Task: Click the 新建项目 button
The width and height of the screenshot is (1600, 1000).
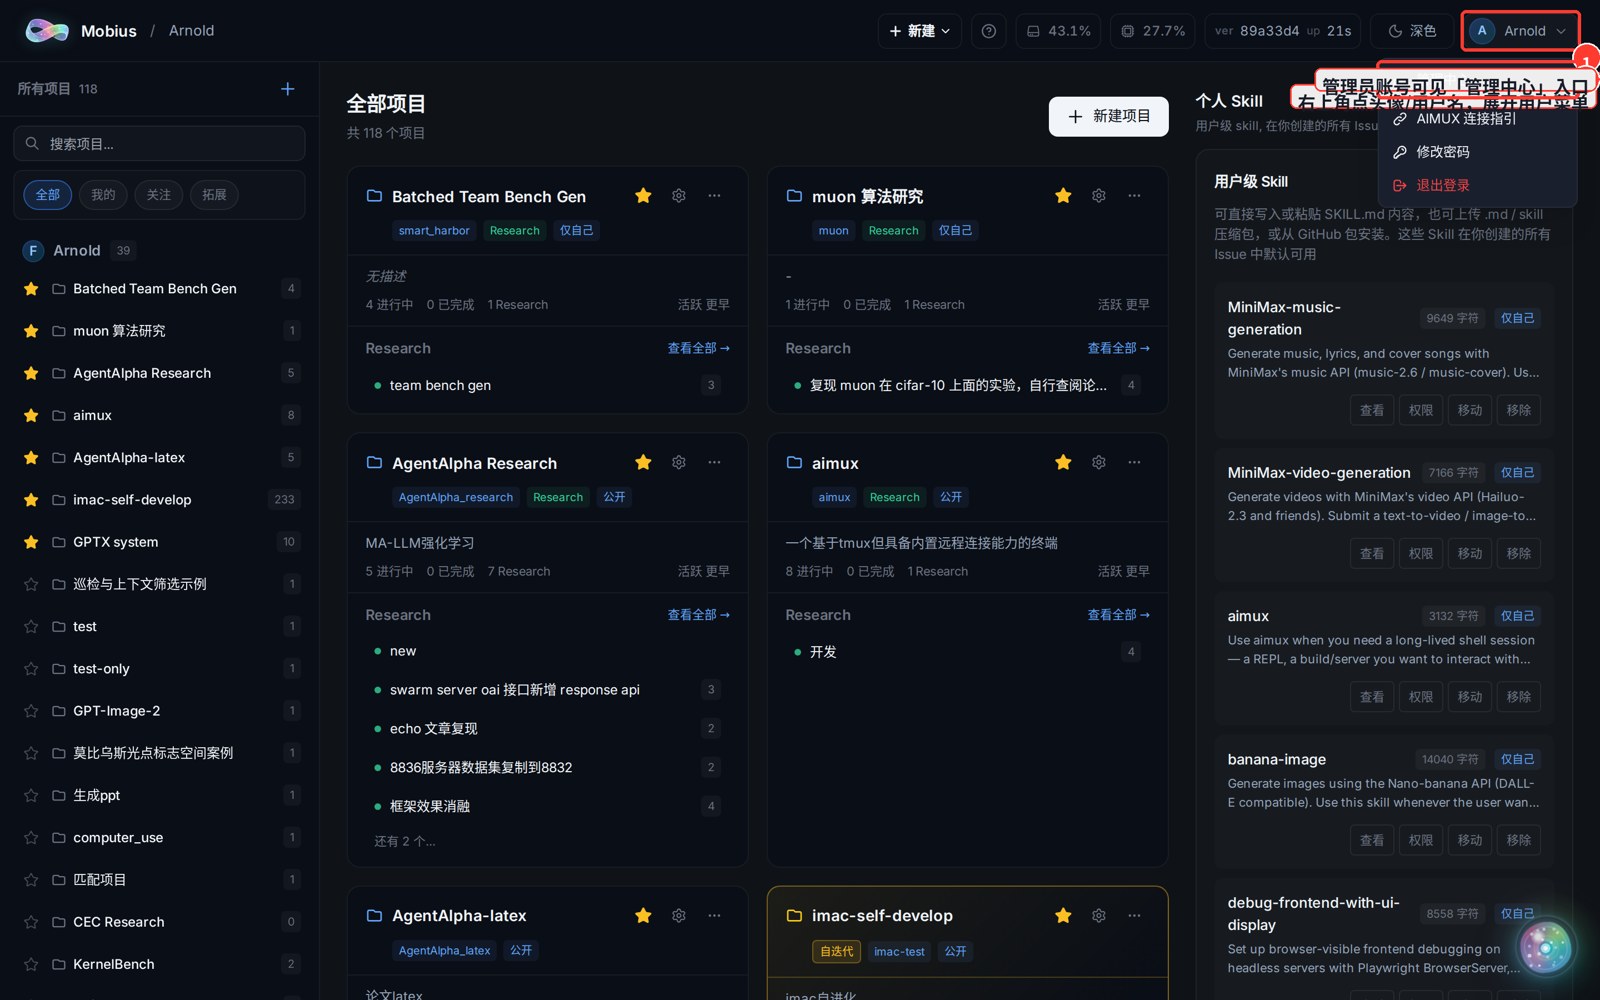Action: [x=1108, y=116]
